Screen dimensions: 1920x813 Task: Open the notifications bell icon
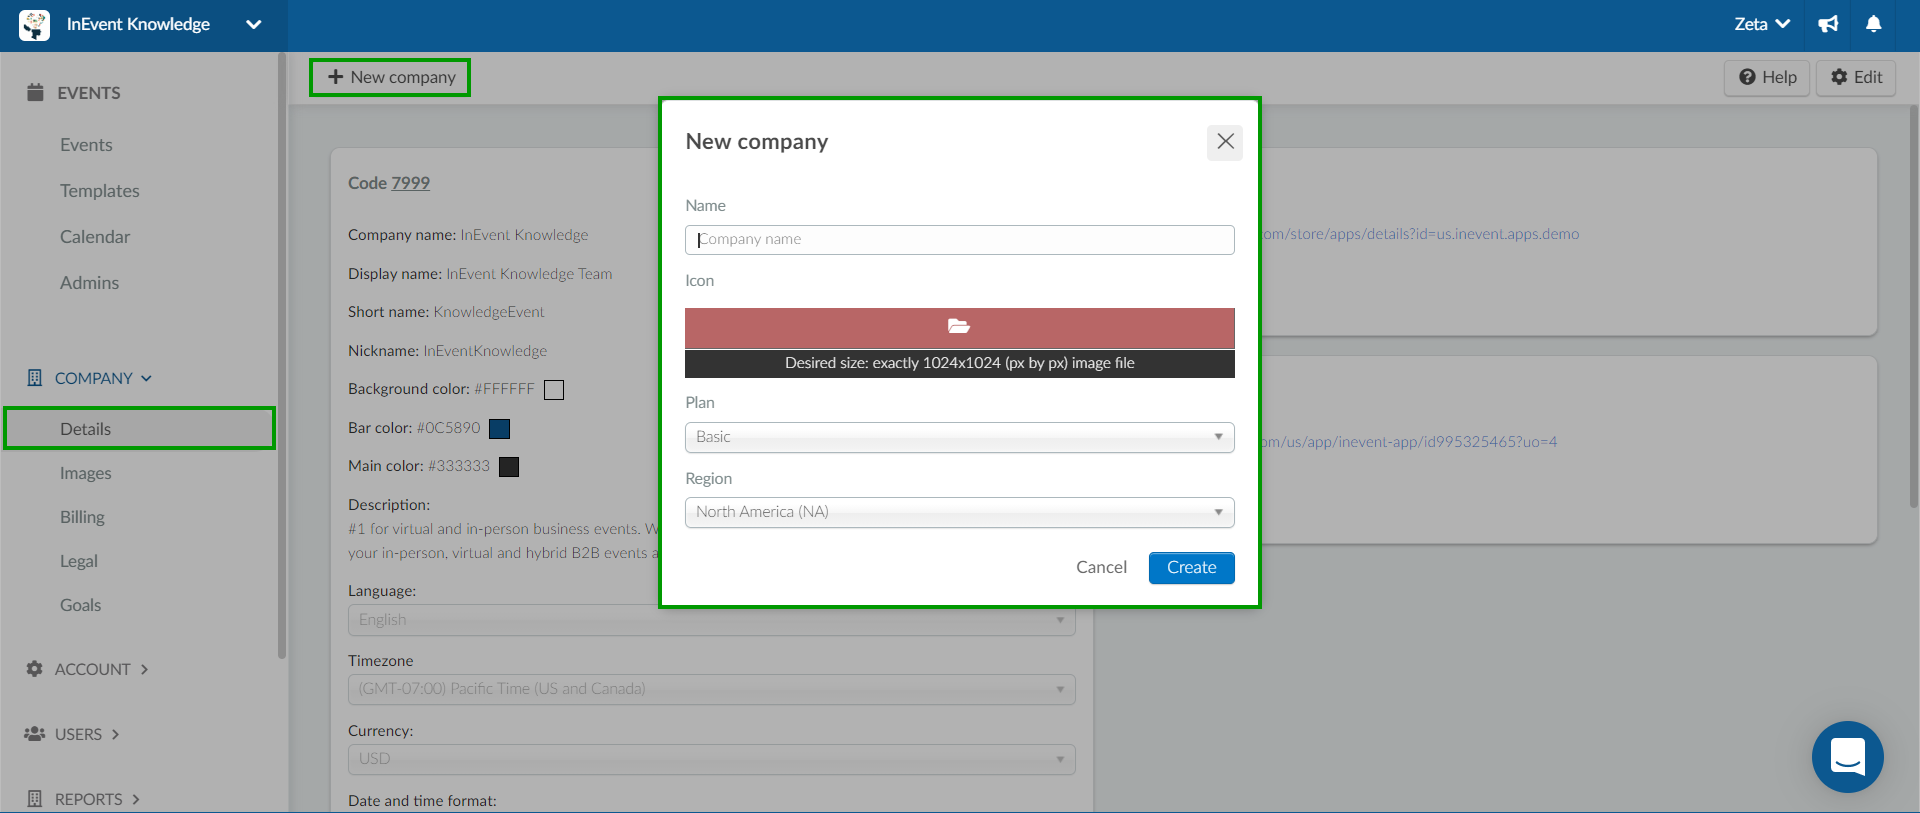click(x=1874, y=24)
